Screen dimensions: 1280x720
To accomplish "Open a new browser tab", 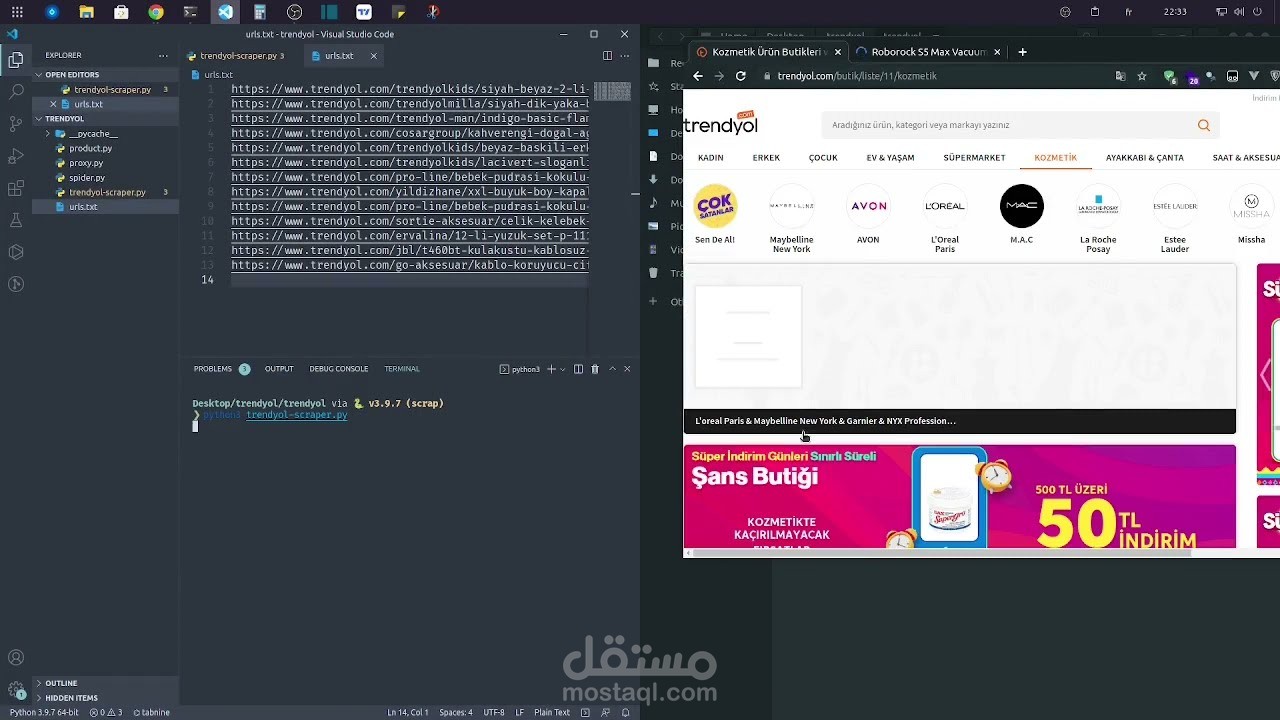I will 1022,52.
